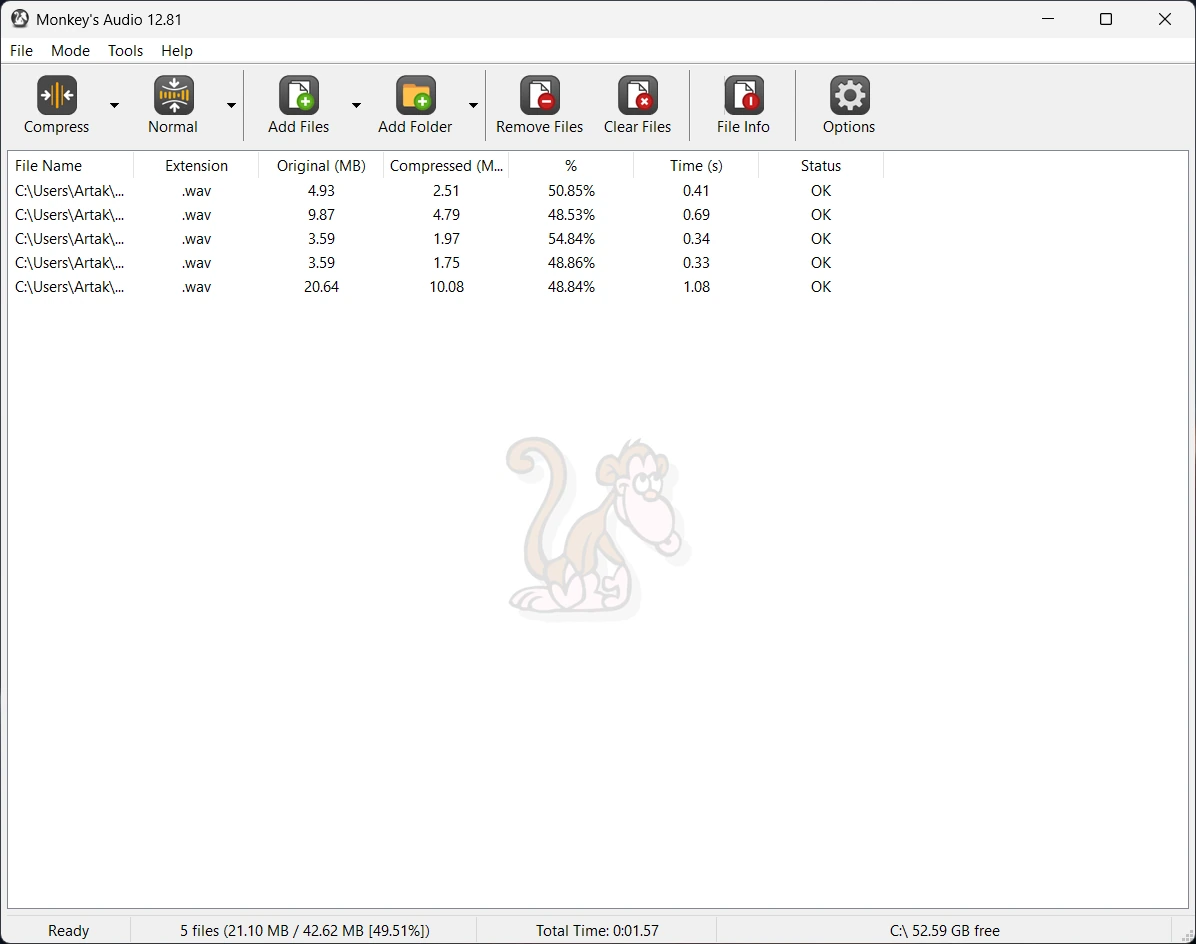Open the File menu
This screenshot has height=944, width=1196.
[x=21, y=50]
